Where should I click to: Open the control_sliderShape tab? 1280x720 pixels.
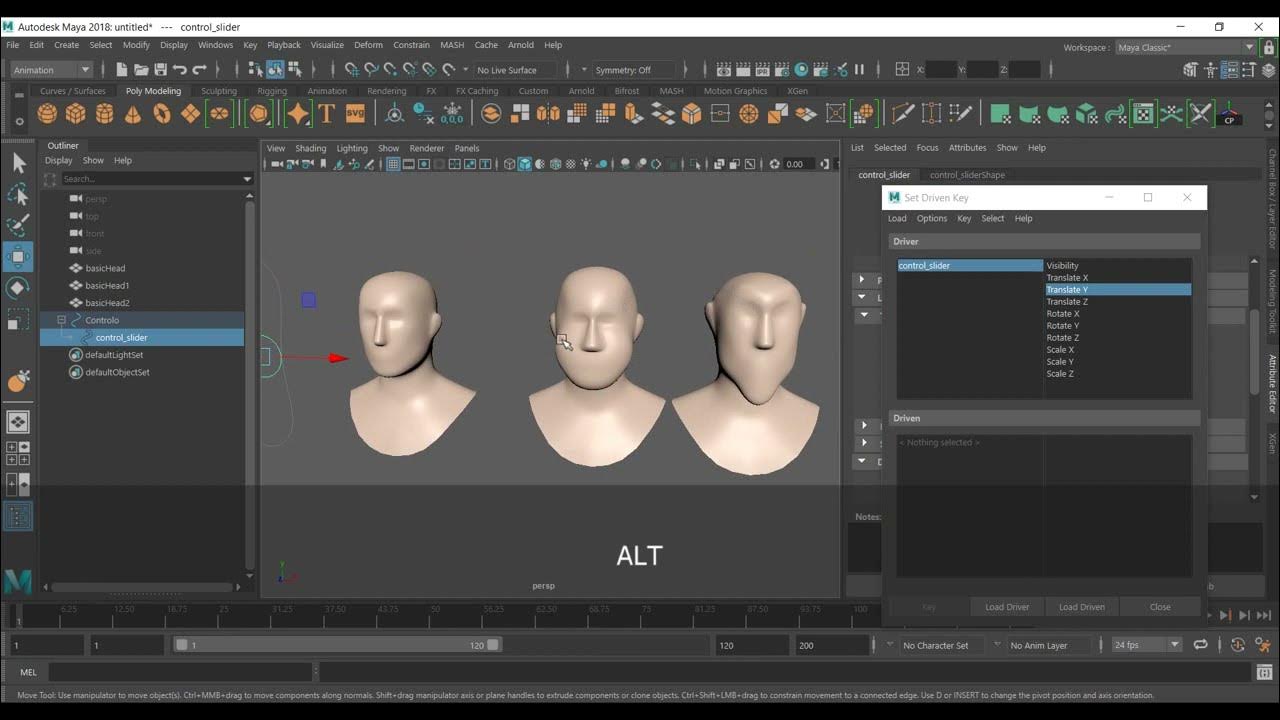[967, 175]
